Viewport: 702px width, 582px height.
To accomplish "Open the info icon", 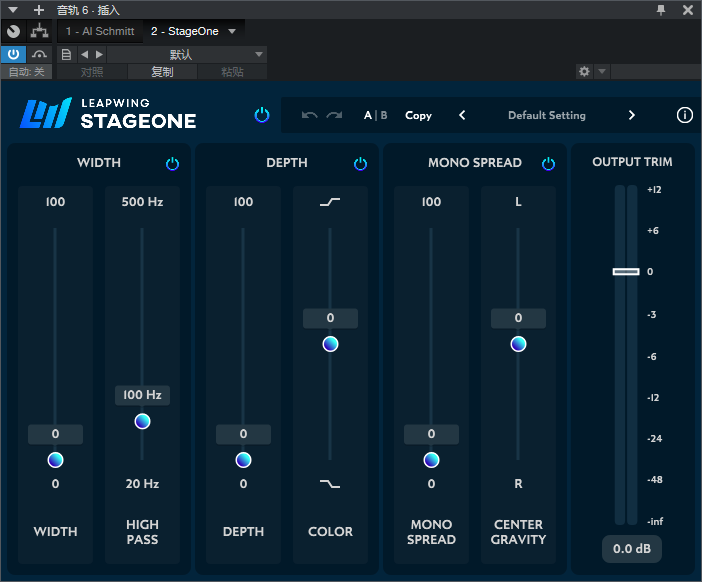I will tap(684, 115).
